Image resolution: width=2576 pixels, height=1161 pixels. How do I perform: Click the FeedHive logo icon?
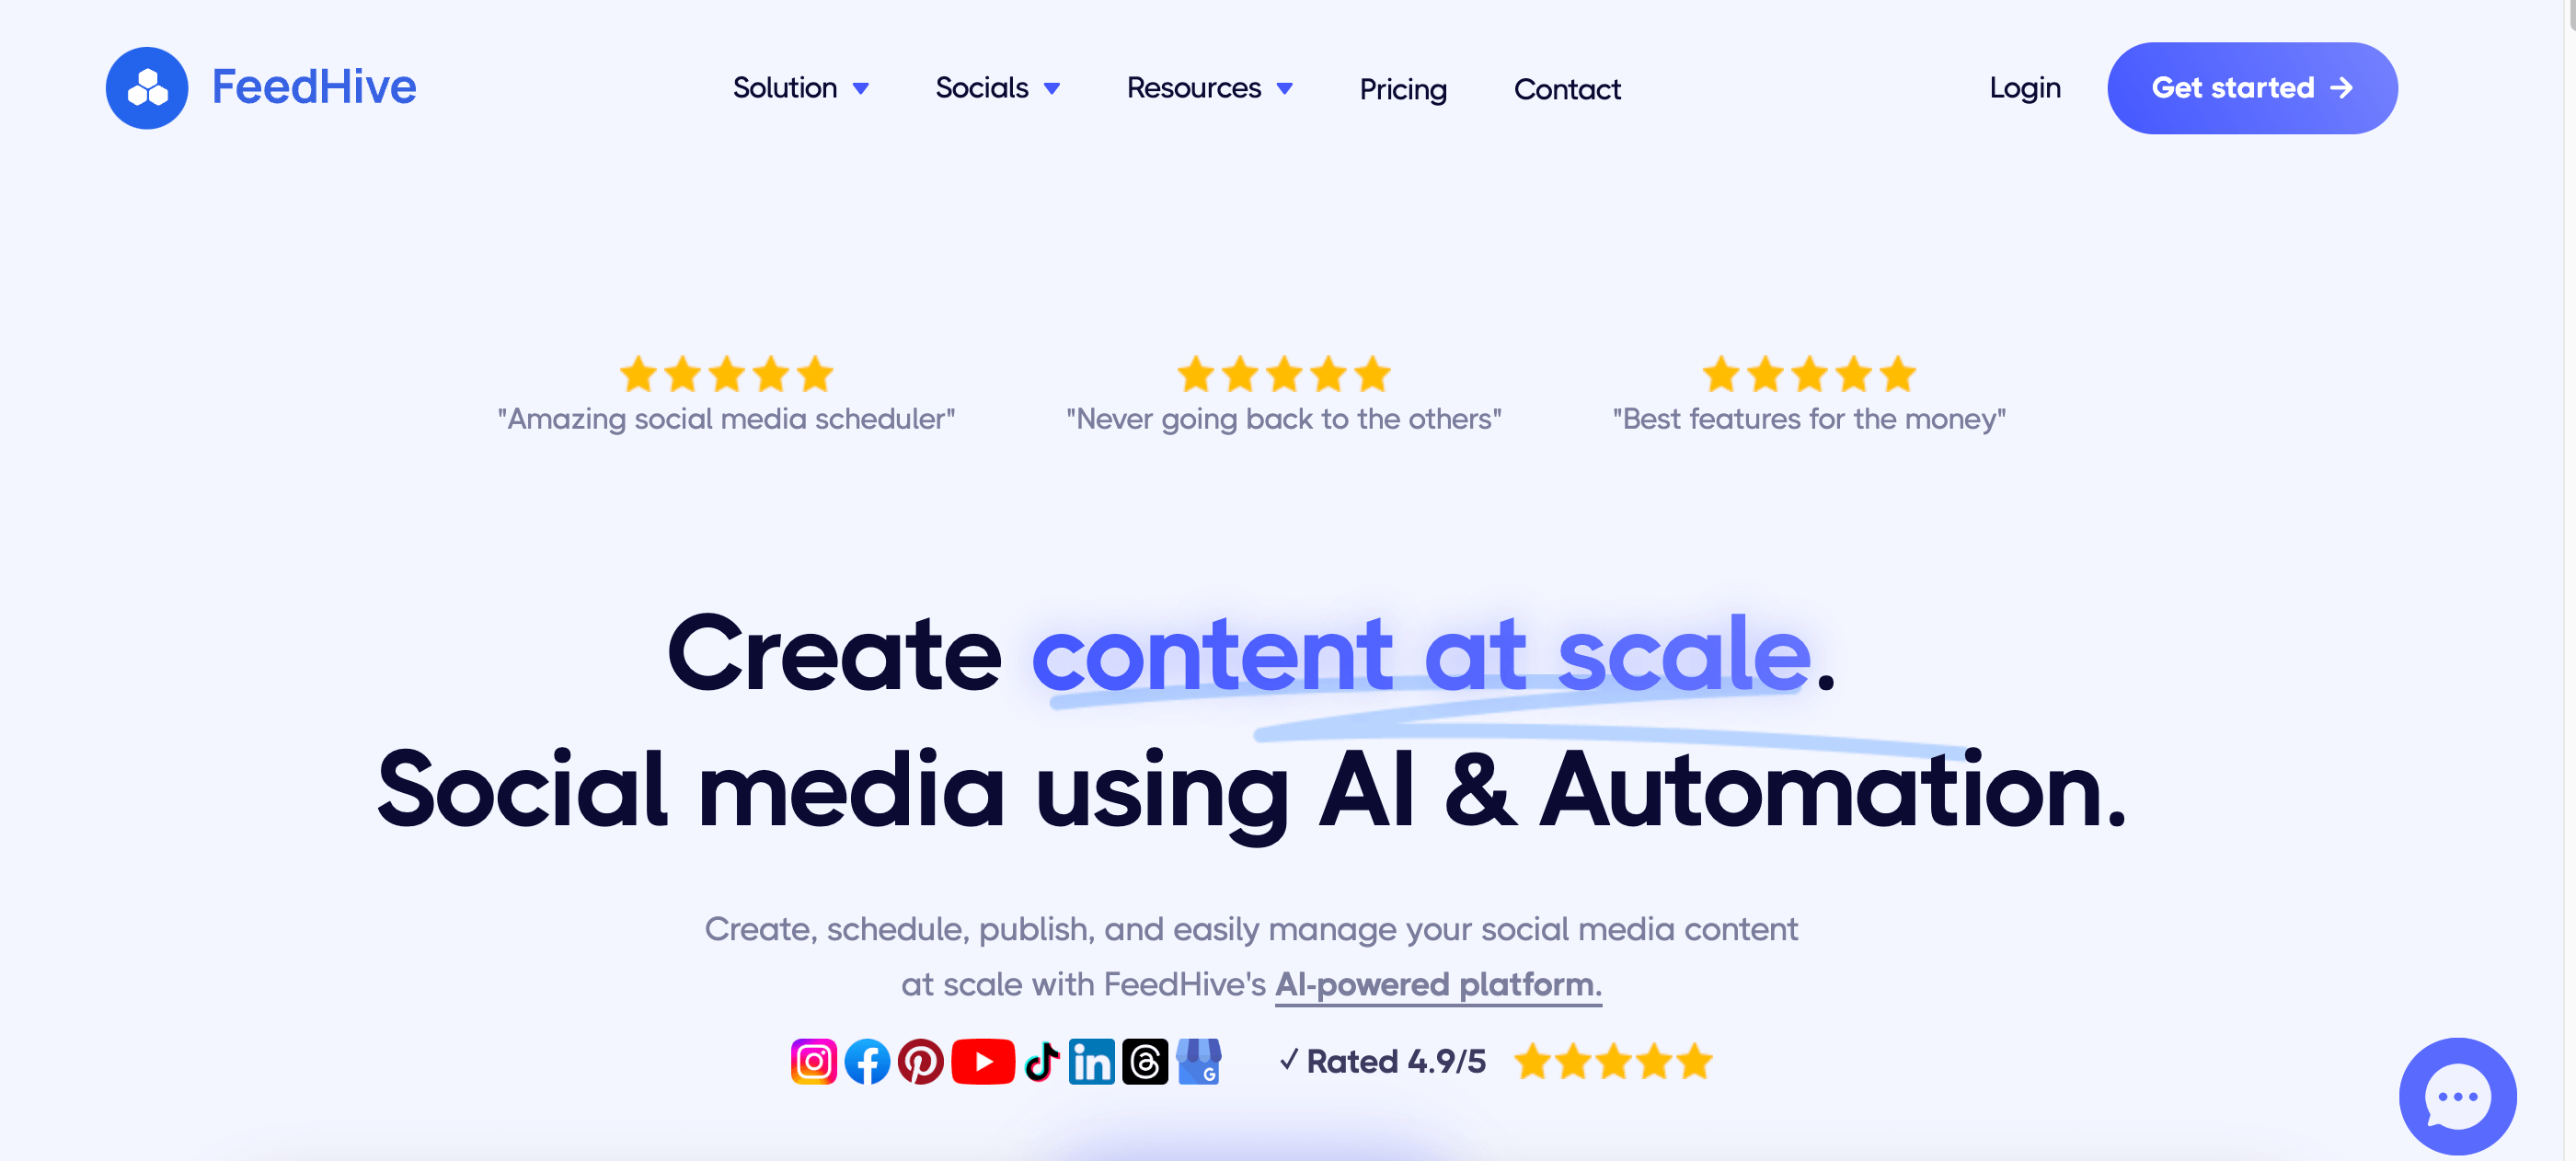[146, 86]
